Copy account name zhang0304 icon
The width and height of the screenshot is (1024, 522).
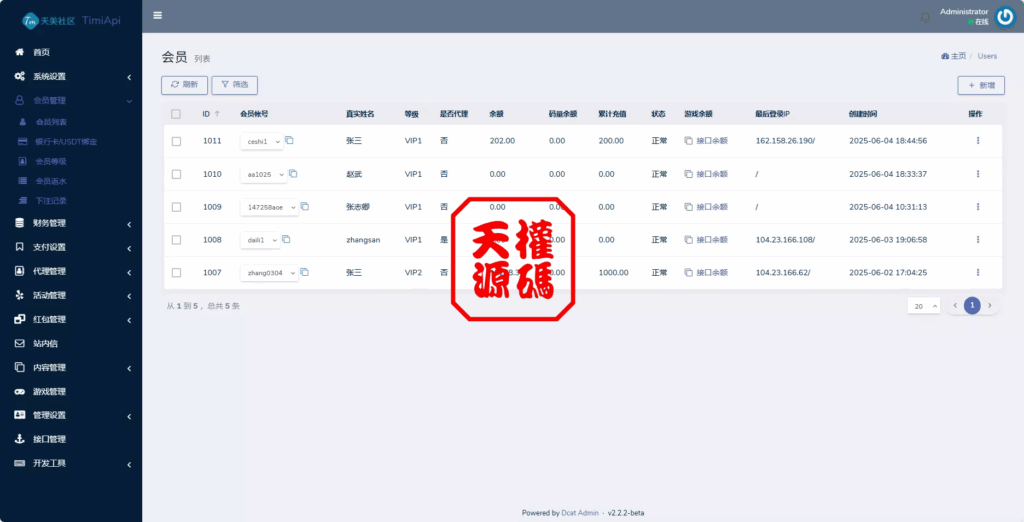pyautogui.click(x=304, y=272)
